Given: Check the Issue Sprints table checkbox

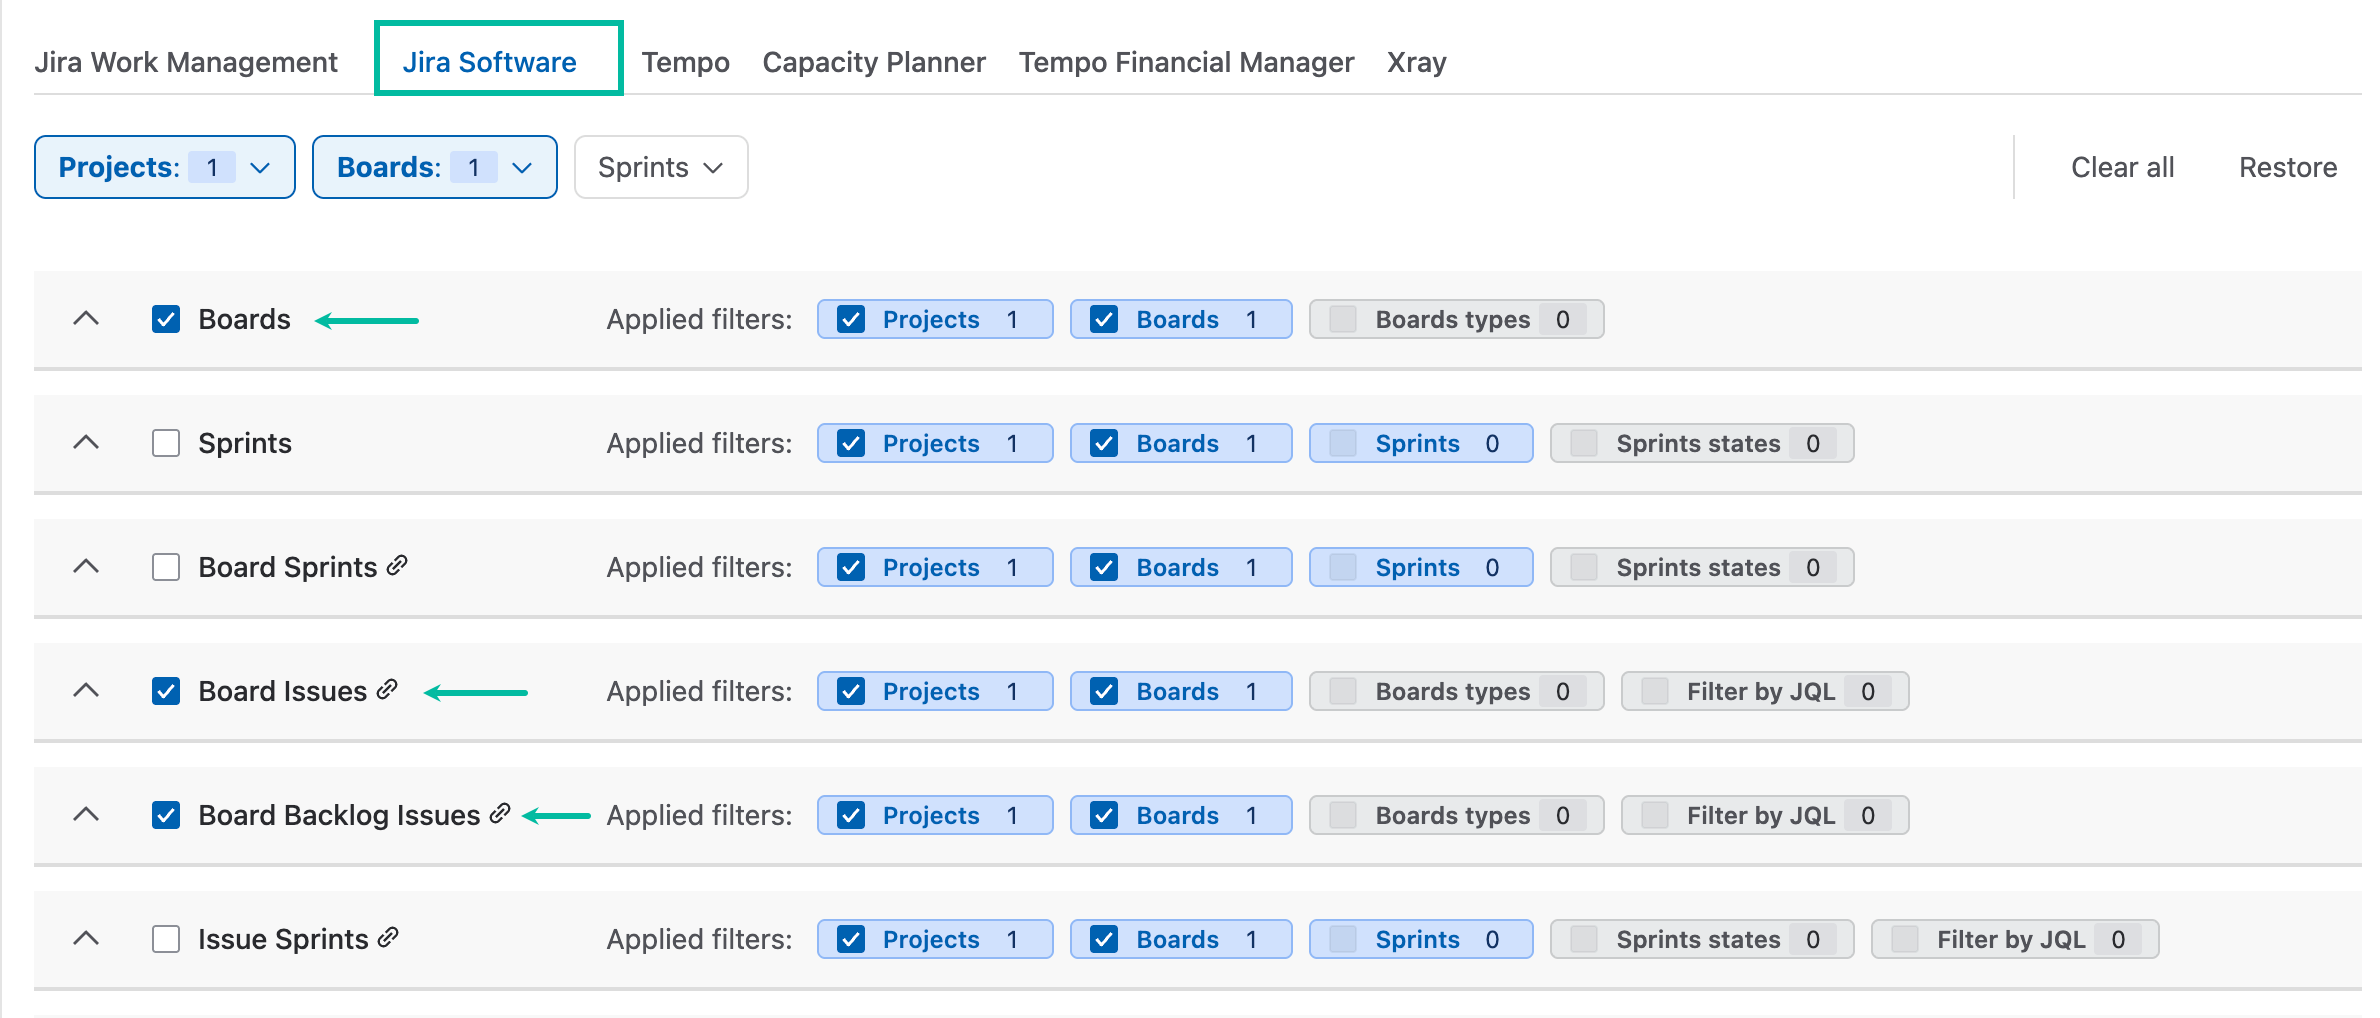Looking at the screenshot, I should point(166,939).
